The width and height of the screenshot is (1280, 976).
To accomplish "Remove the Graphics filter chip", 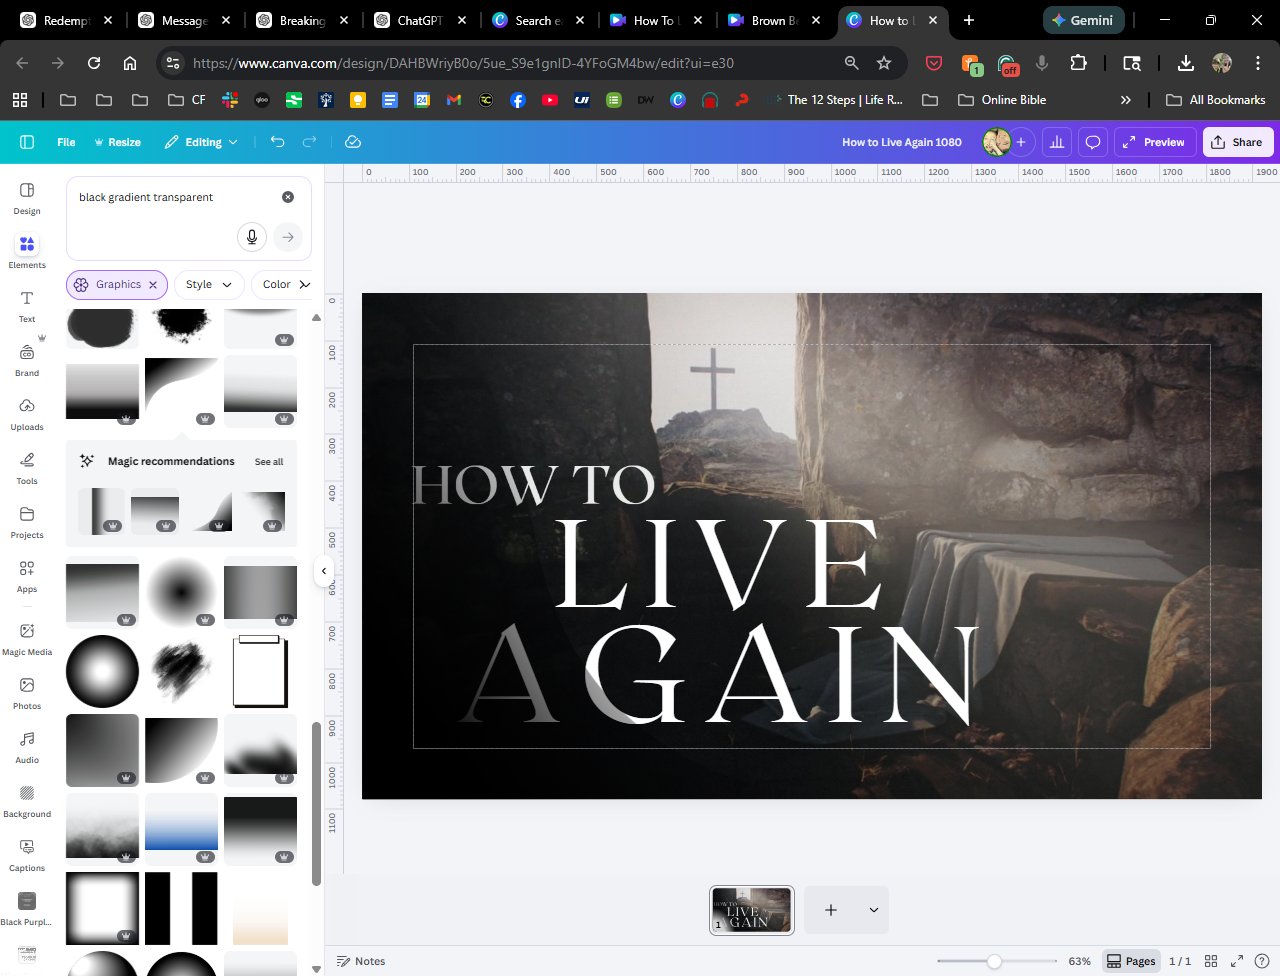I will 153,285.
